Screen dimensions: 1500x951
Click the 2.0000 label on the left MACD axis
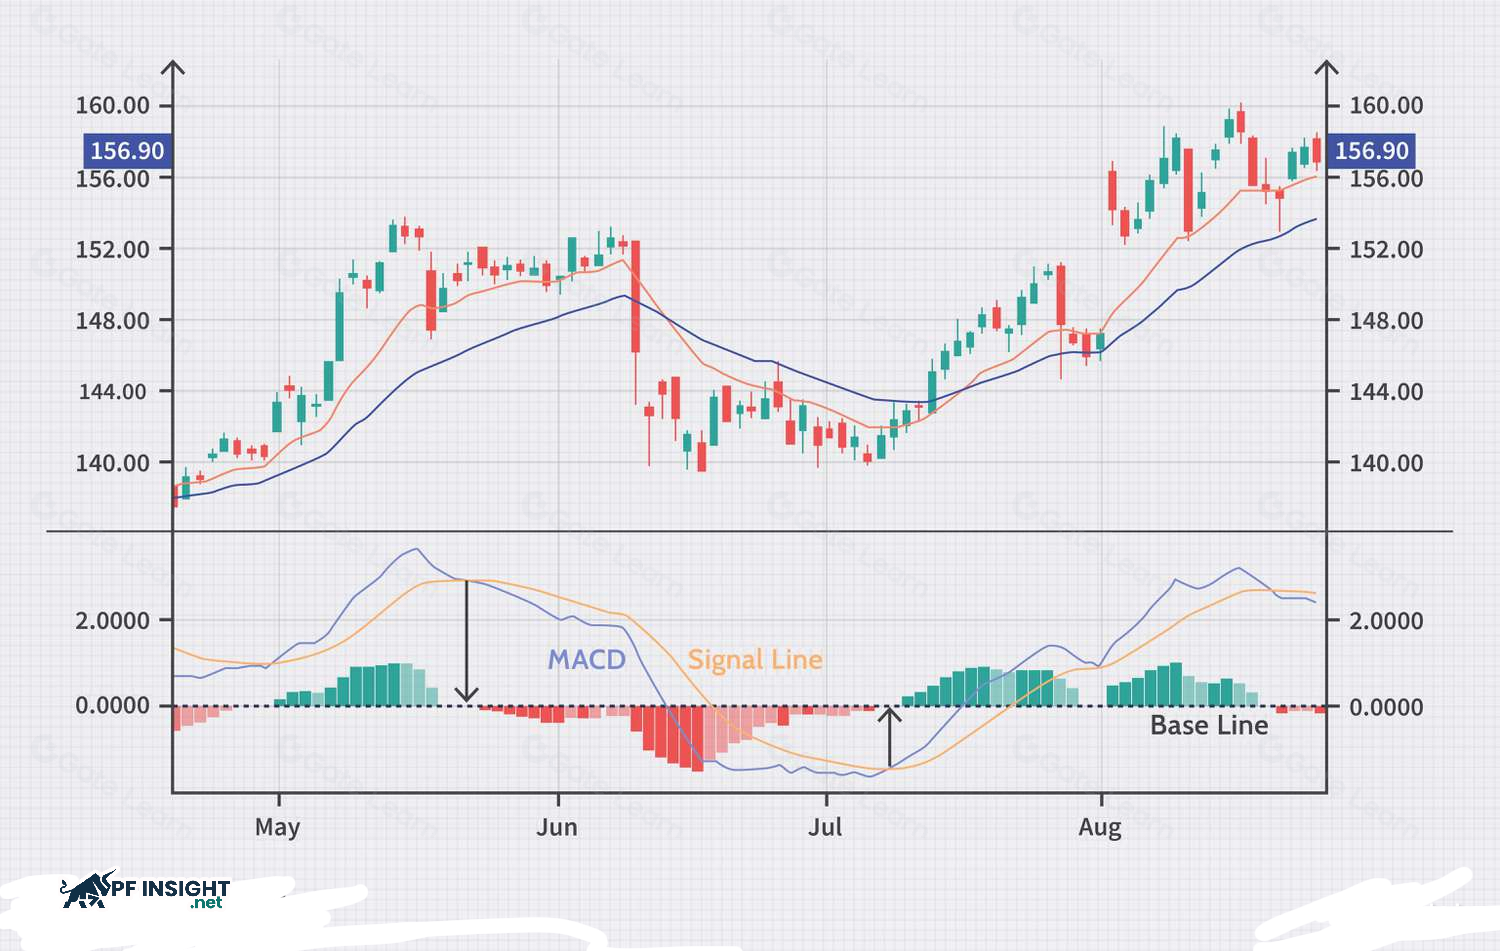[112, 621]
